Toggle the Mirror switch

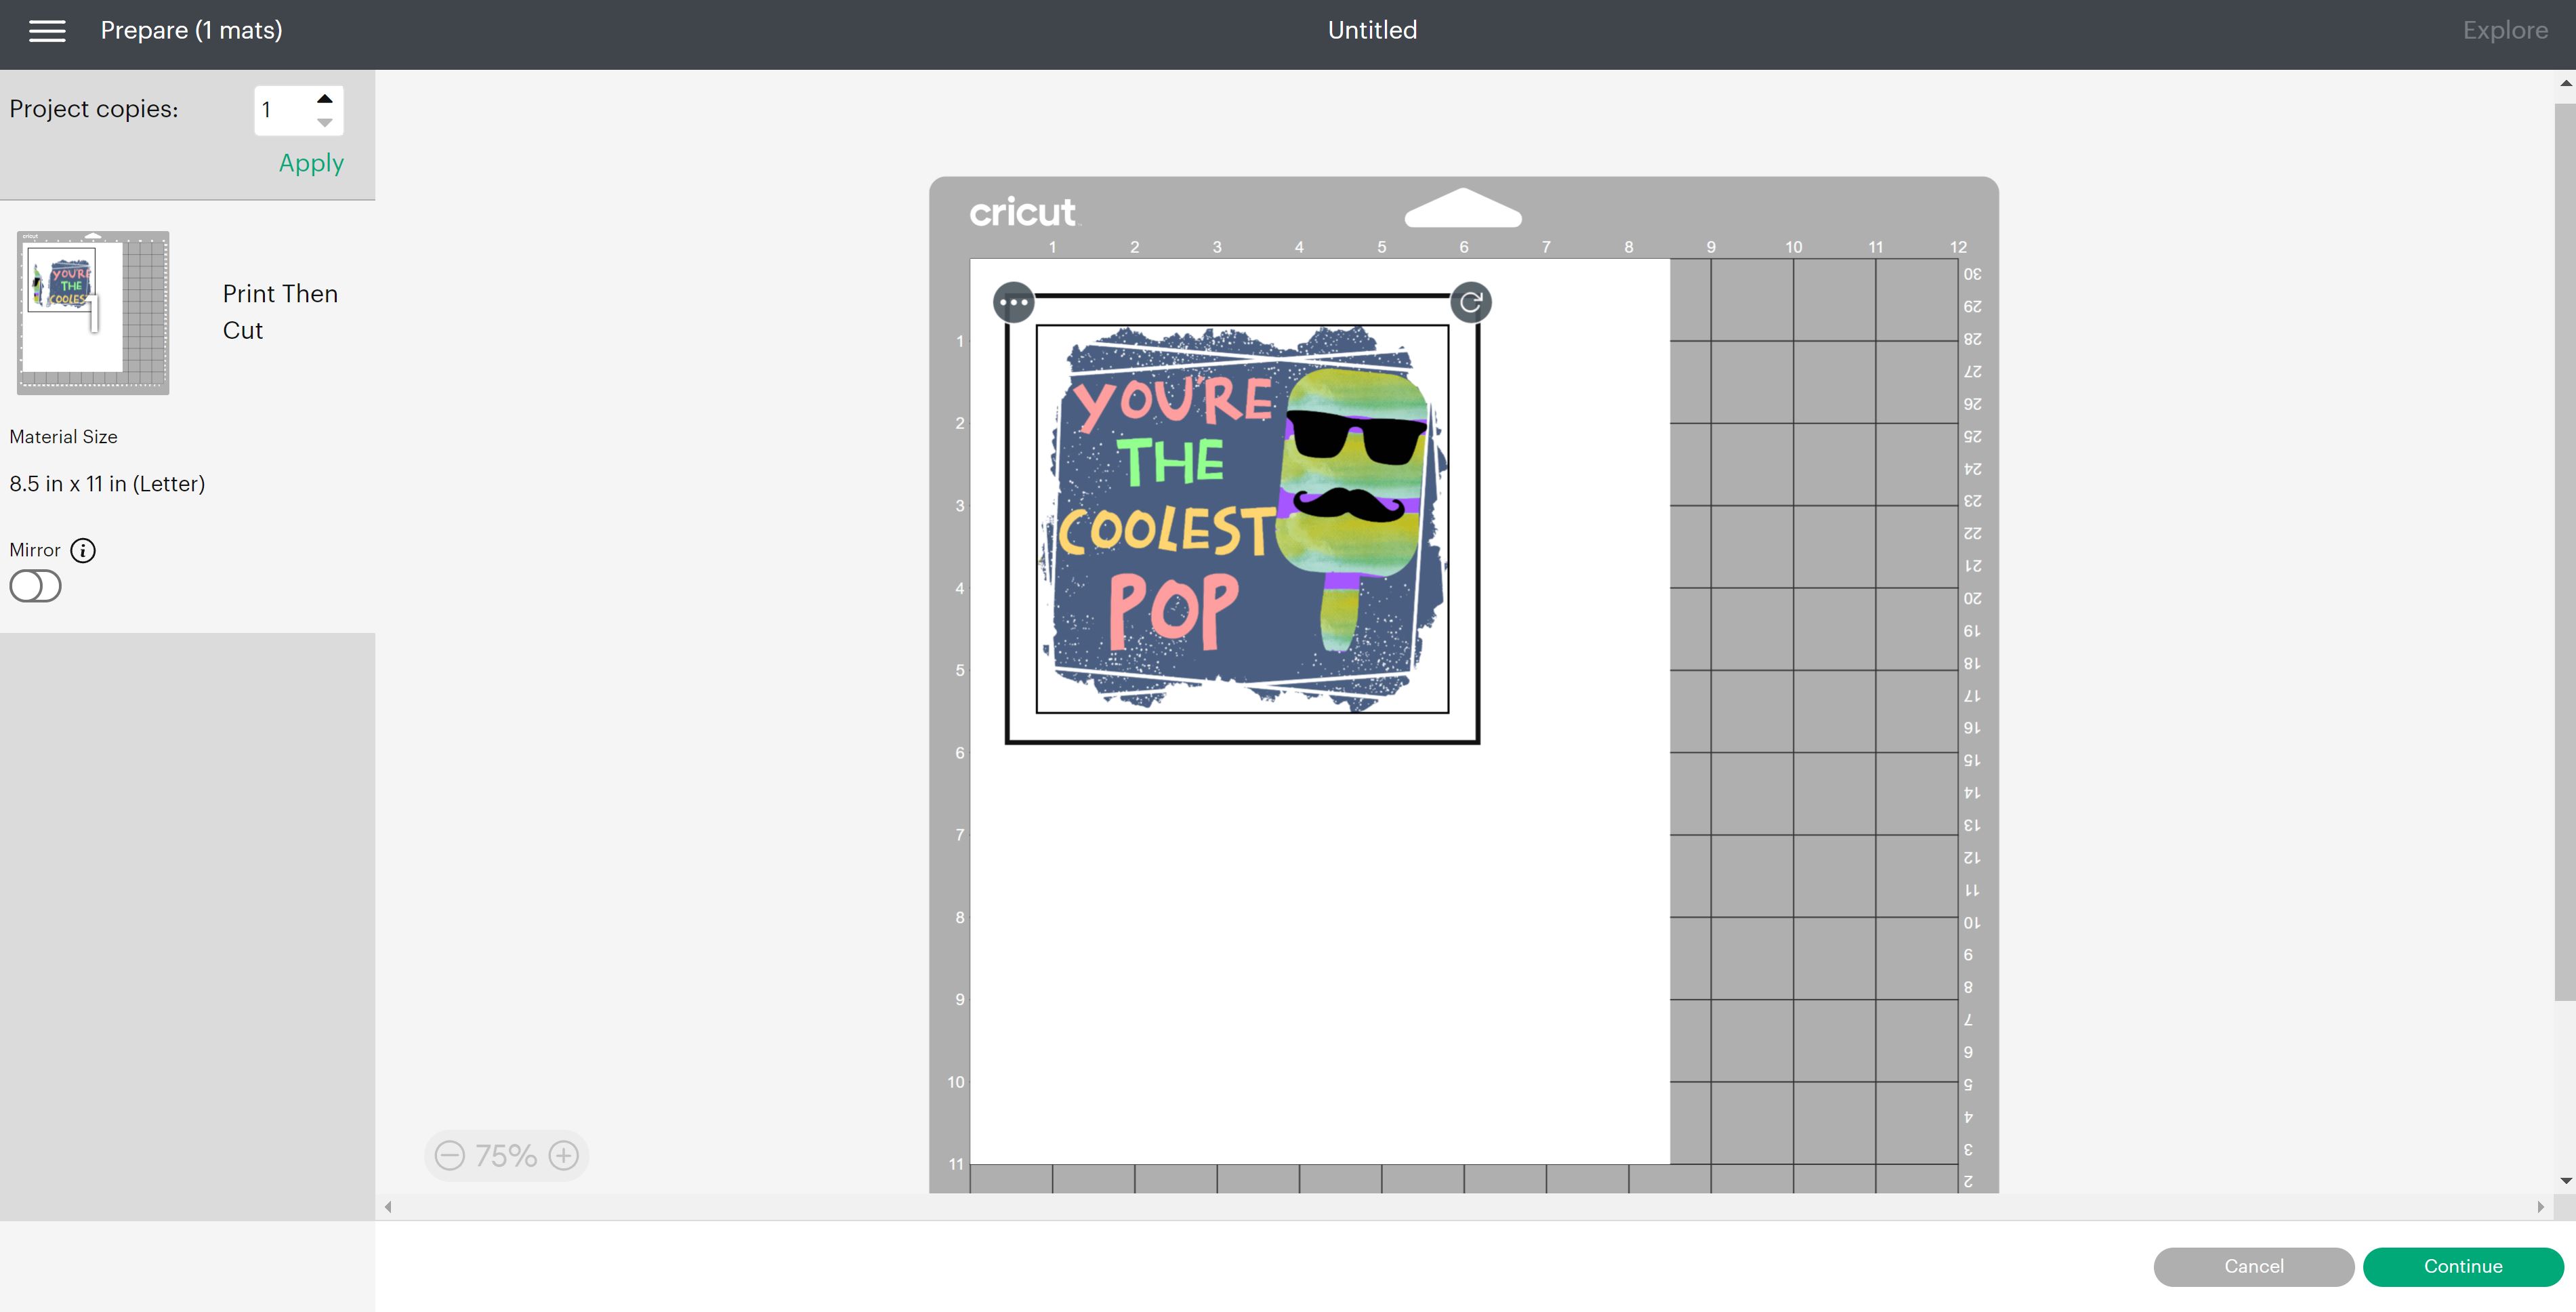coord(35,586)
